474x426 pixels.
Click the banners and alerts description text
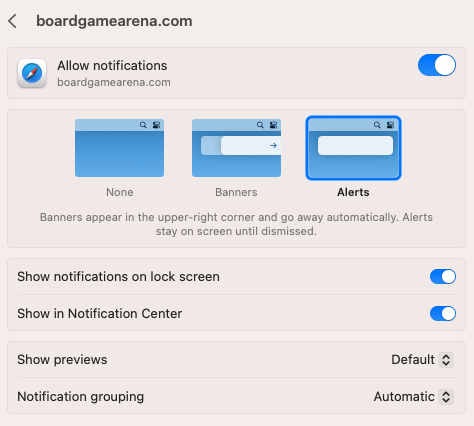[236, 224]
